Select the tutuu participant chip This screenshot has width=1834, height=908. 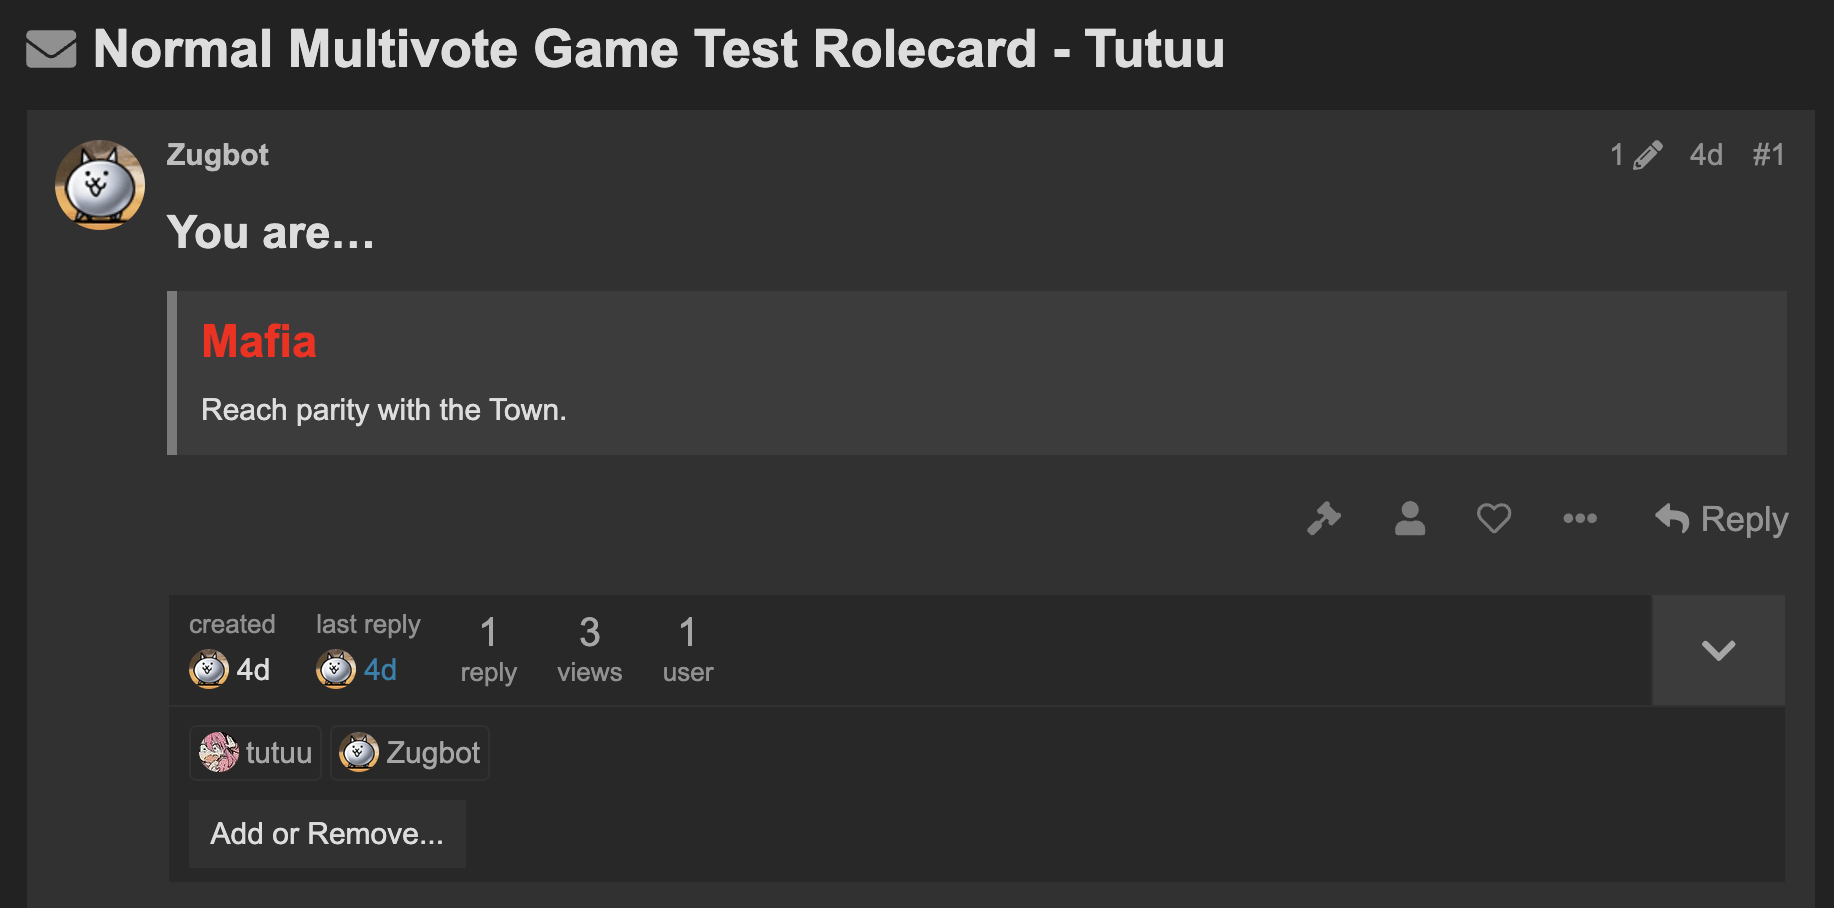tap(255, 752)
